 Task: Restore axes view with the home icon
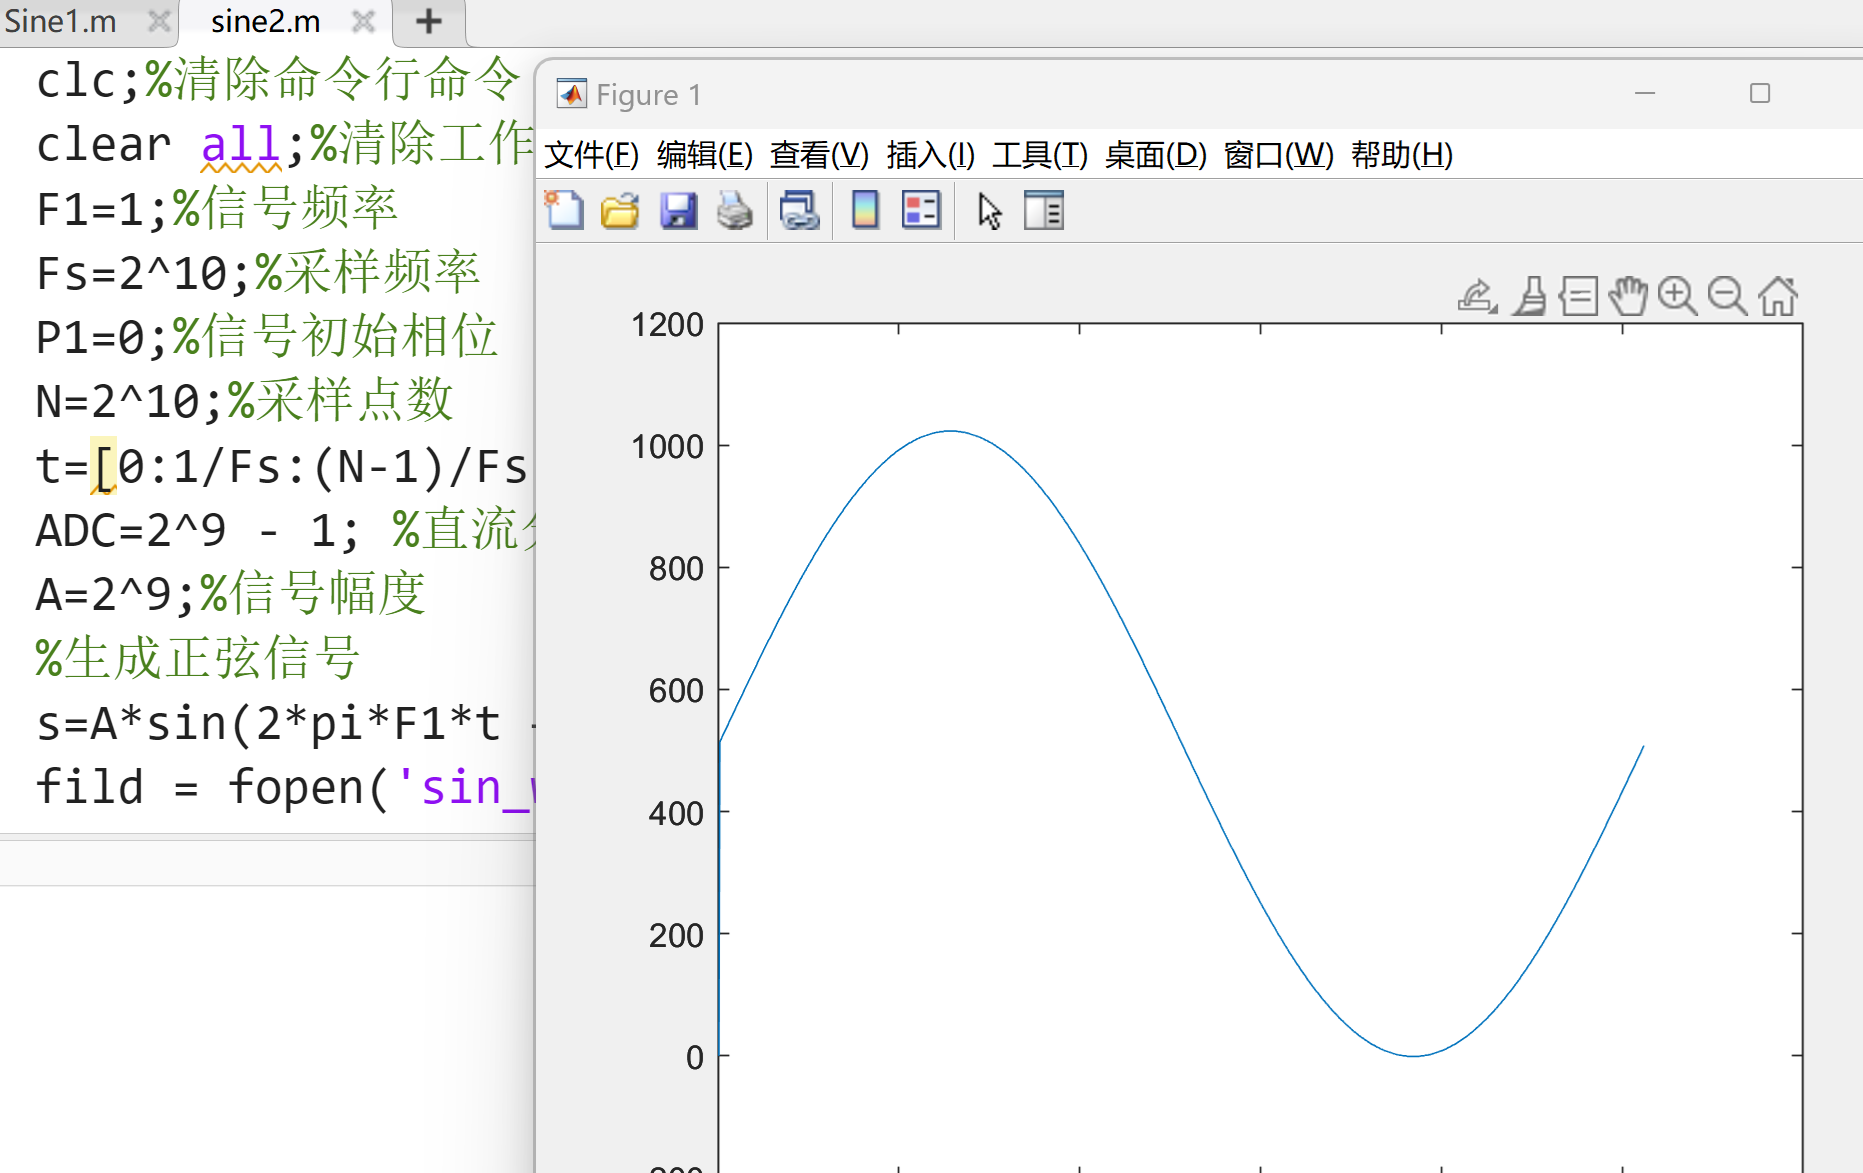point(1778,297)
